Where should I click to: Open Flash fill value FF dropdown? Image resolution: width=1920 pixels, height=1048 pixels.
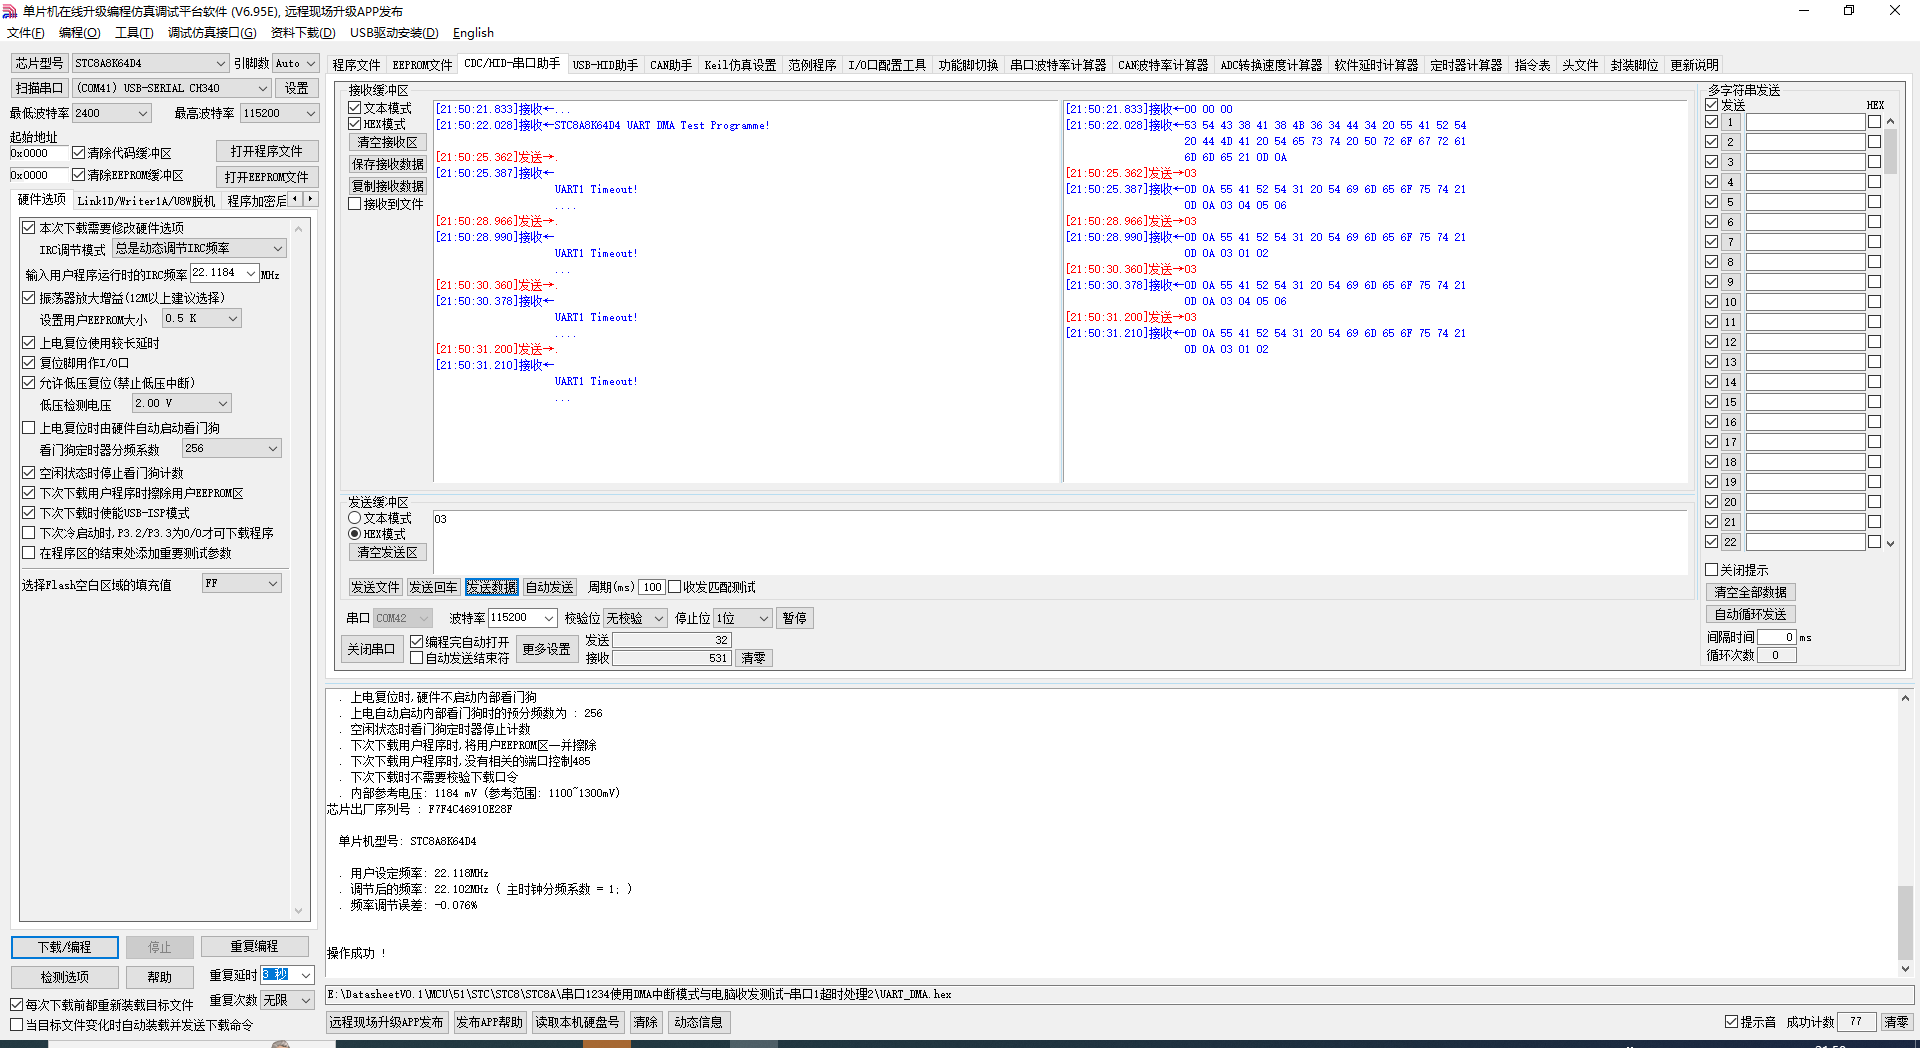pyautogui.click(x=241, y=583)
